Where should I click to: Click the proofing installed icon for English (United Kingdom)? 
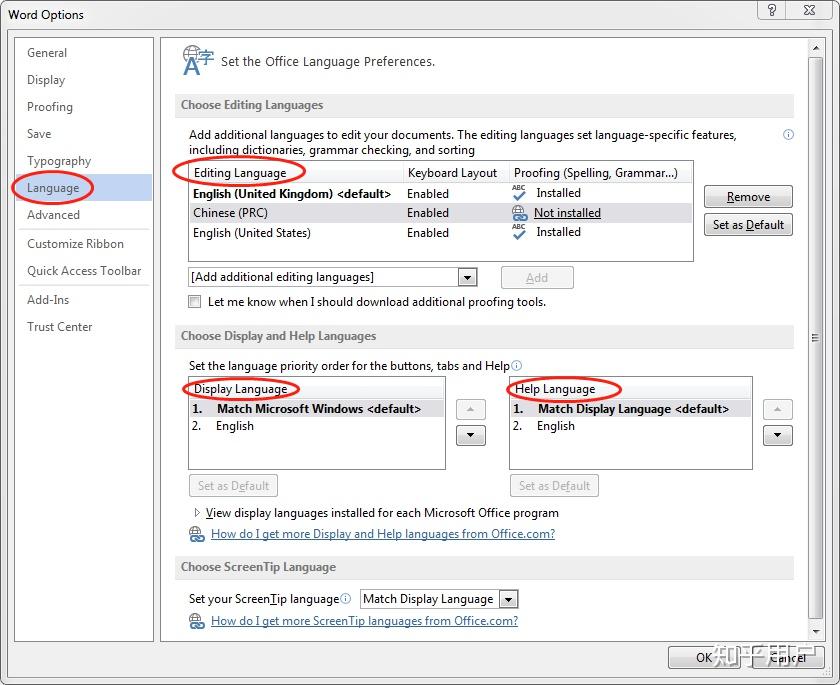click(519, 193)
